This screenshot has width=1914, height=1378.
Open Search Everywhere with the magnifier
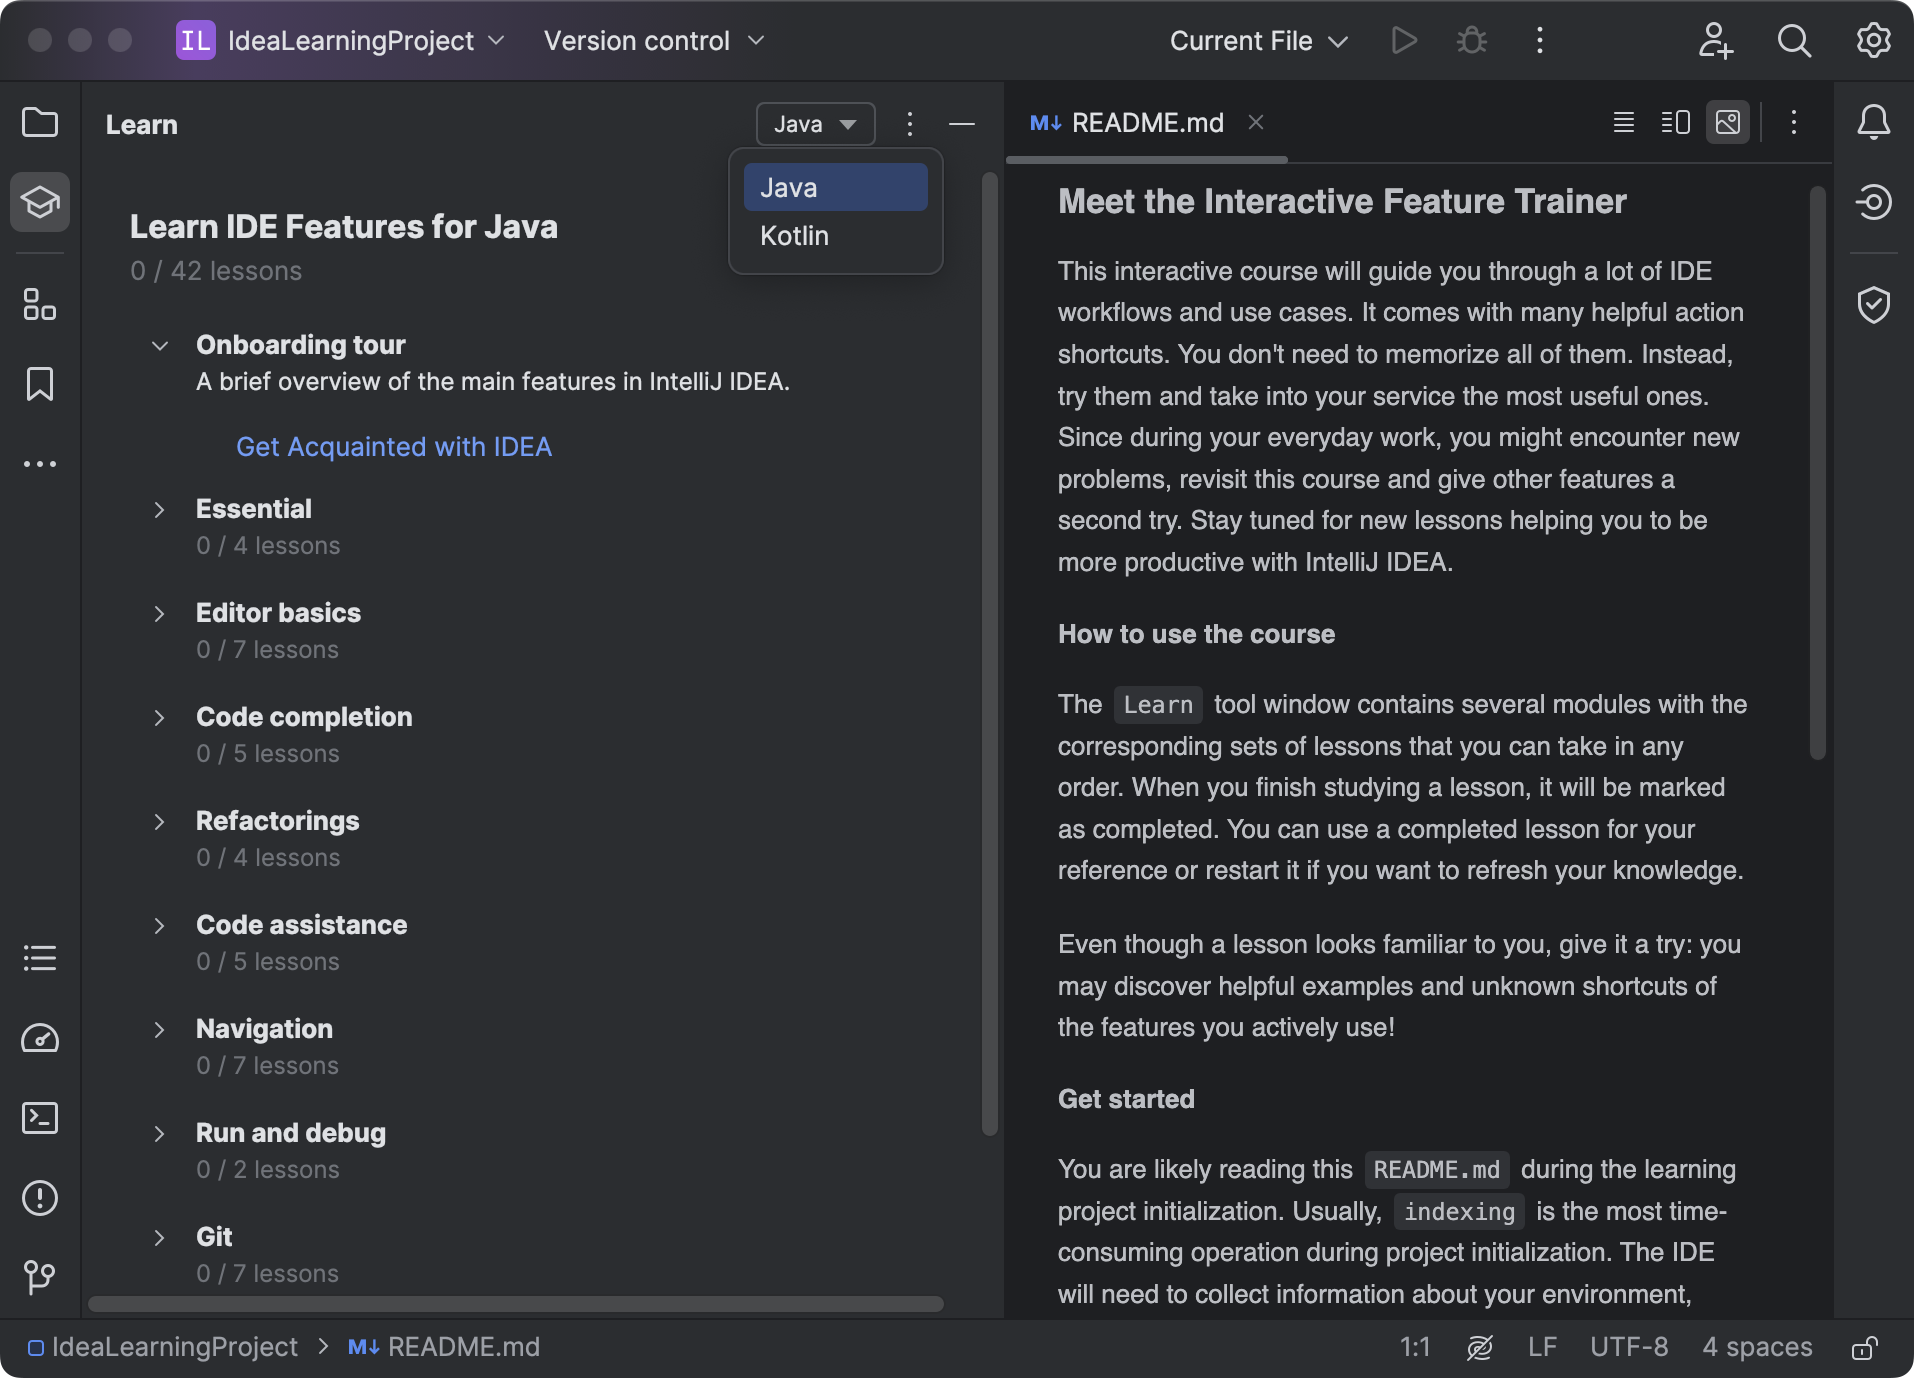1793,41
